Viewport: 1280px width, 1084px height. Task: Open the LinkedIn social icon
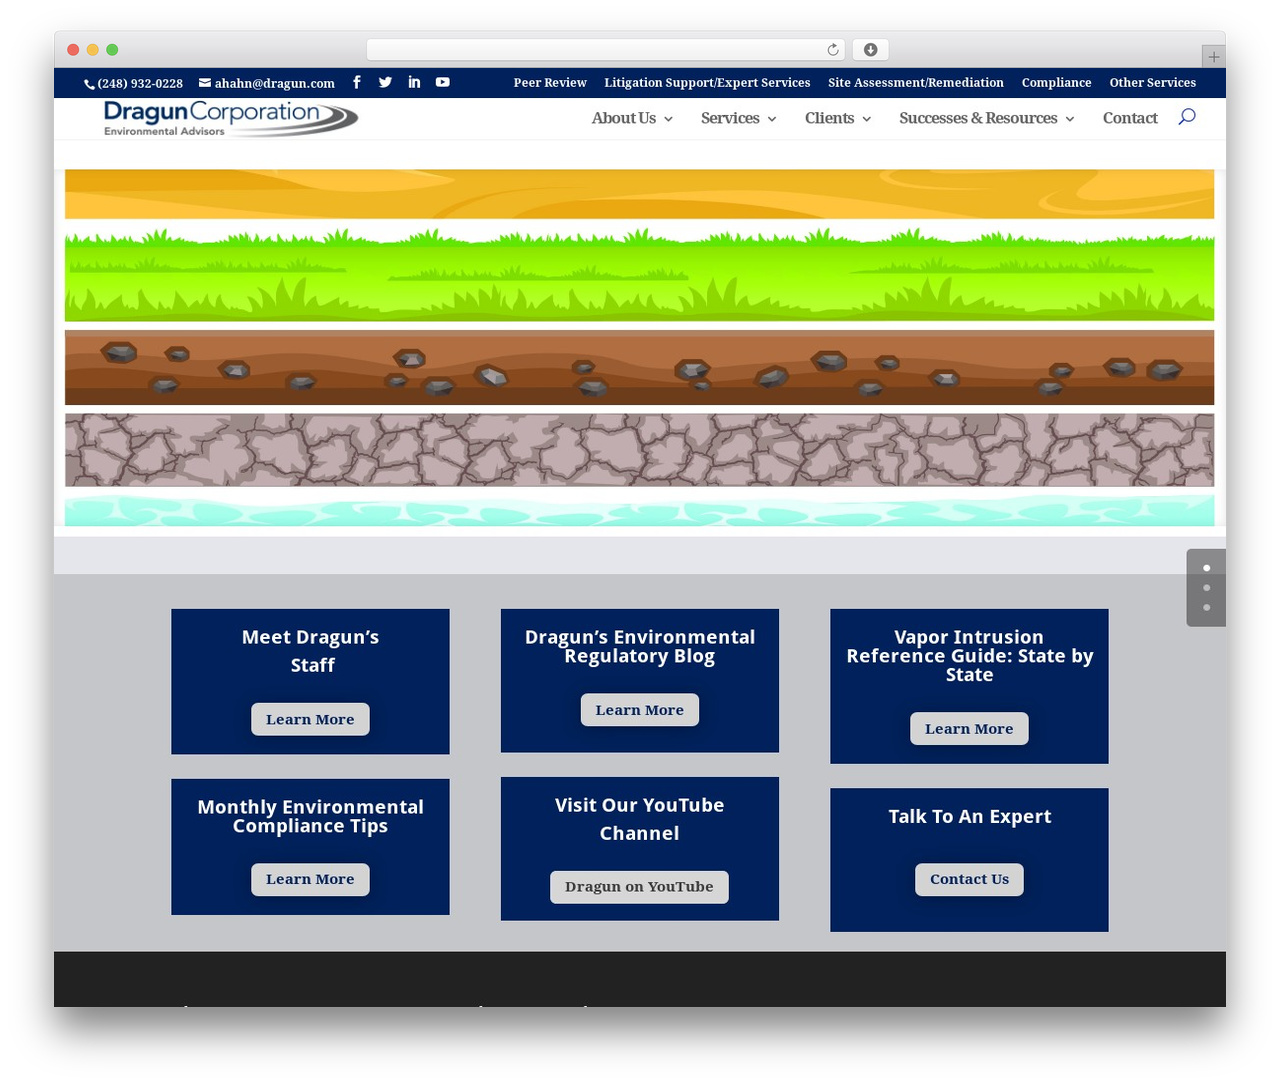[414, 82]
